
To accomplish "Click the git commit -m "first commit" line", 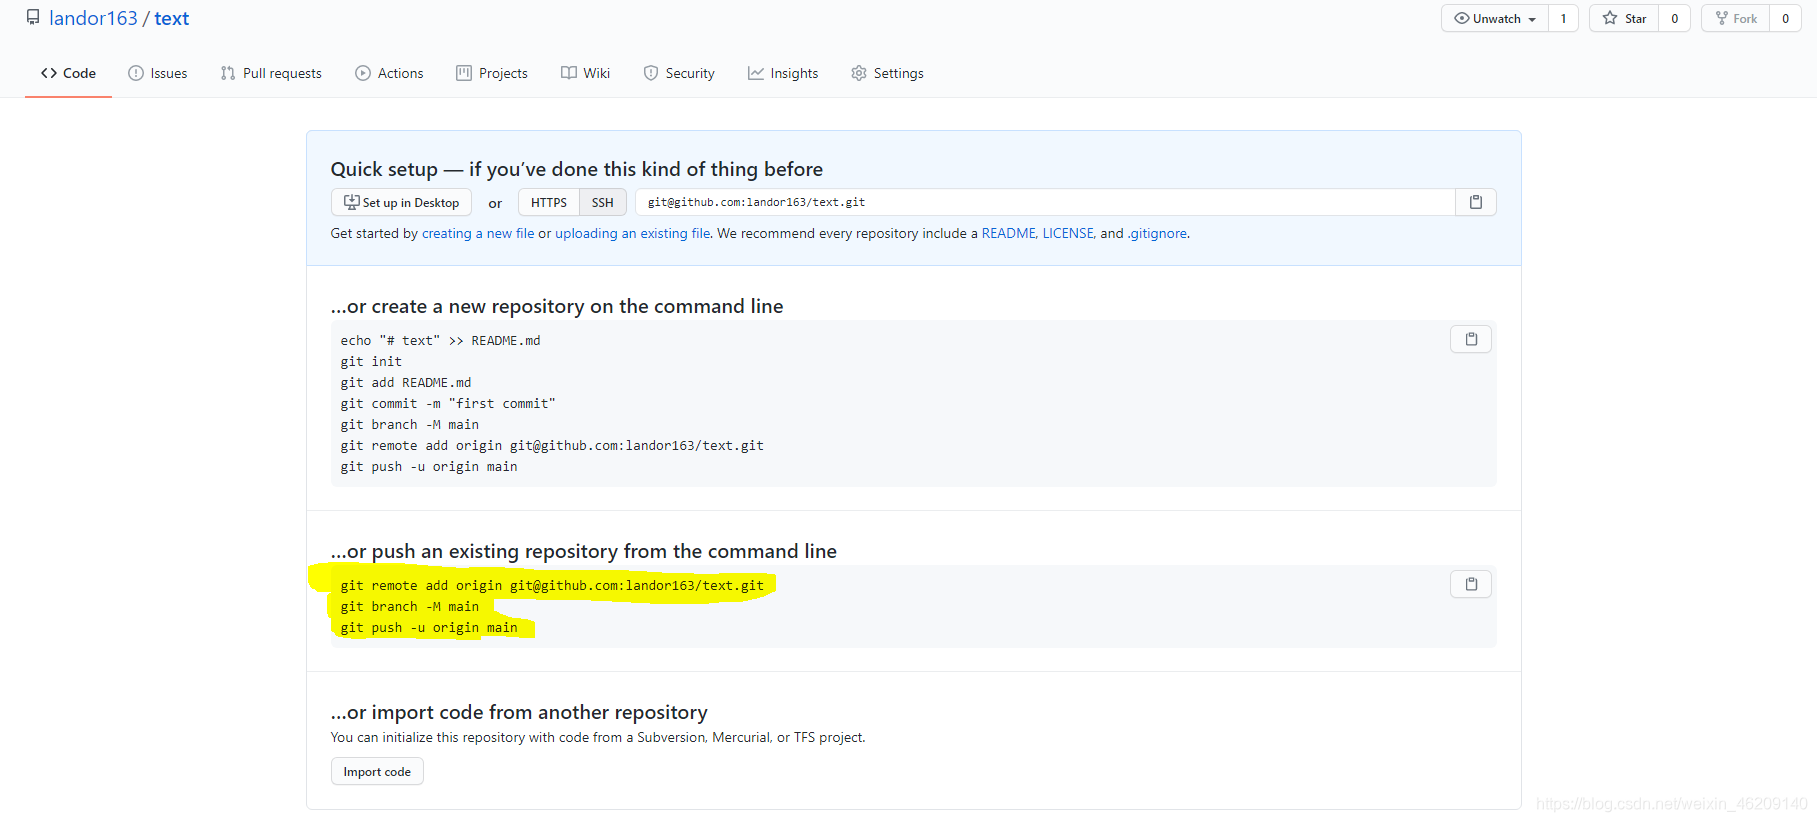I will pyautogui.click(x=448, y=404).
